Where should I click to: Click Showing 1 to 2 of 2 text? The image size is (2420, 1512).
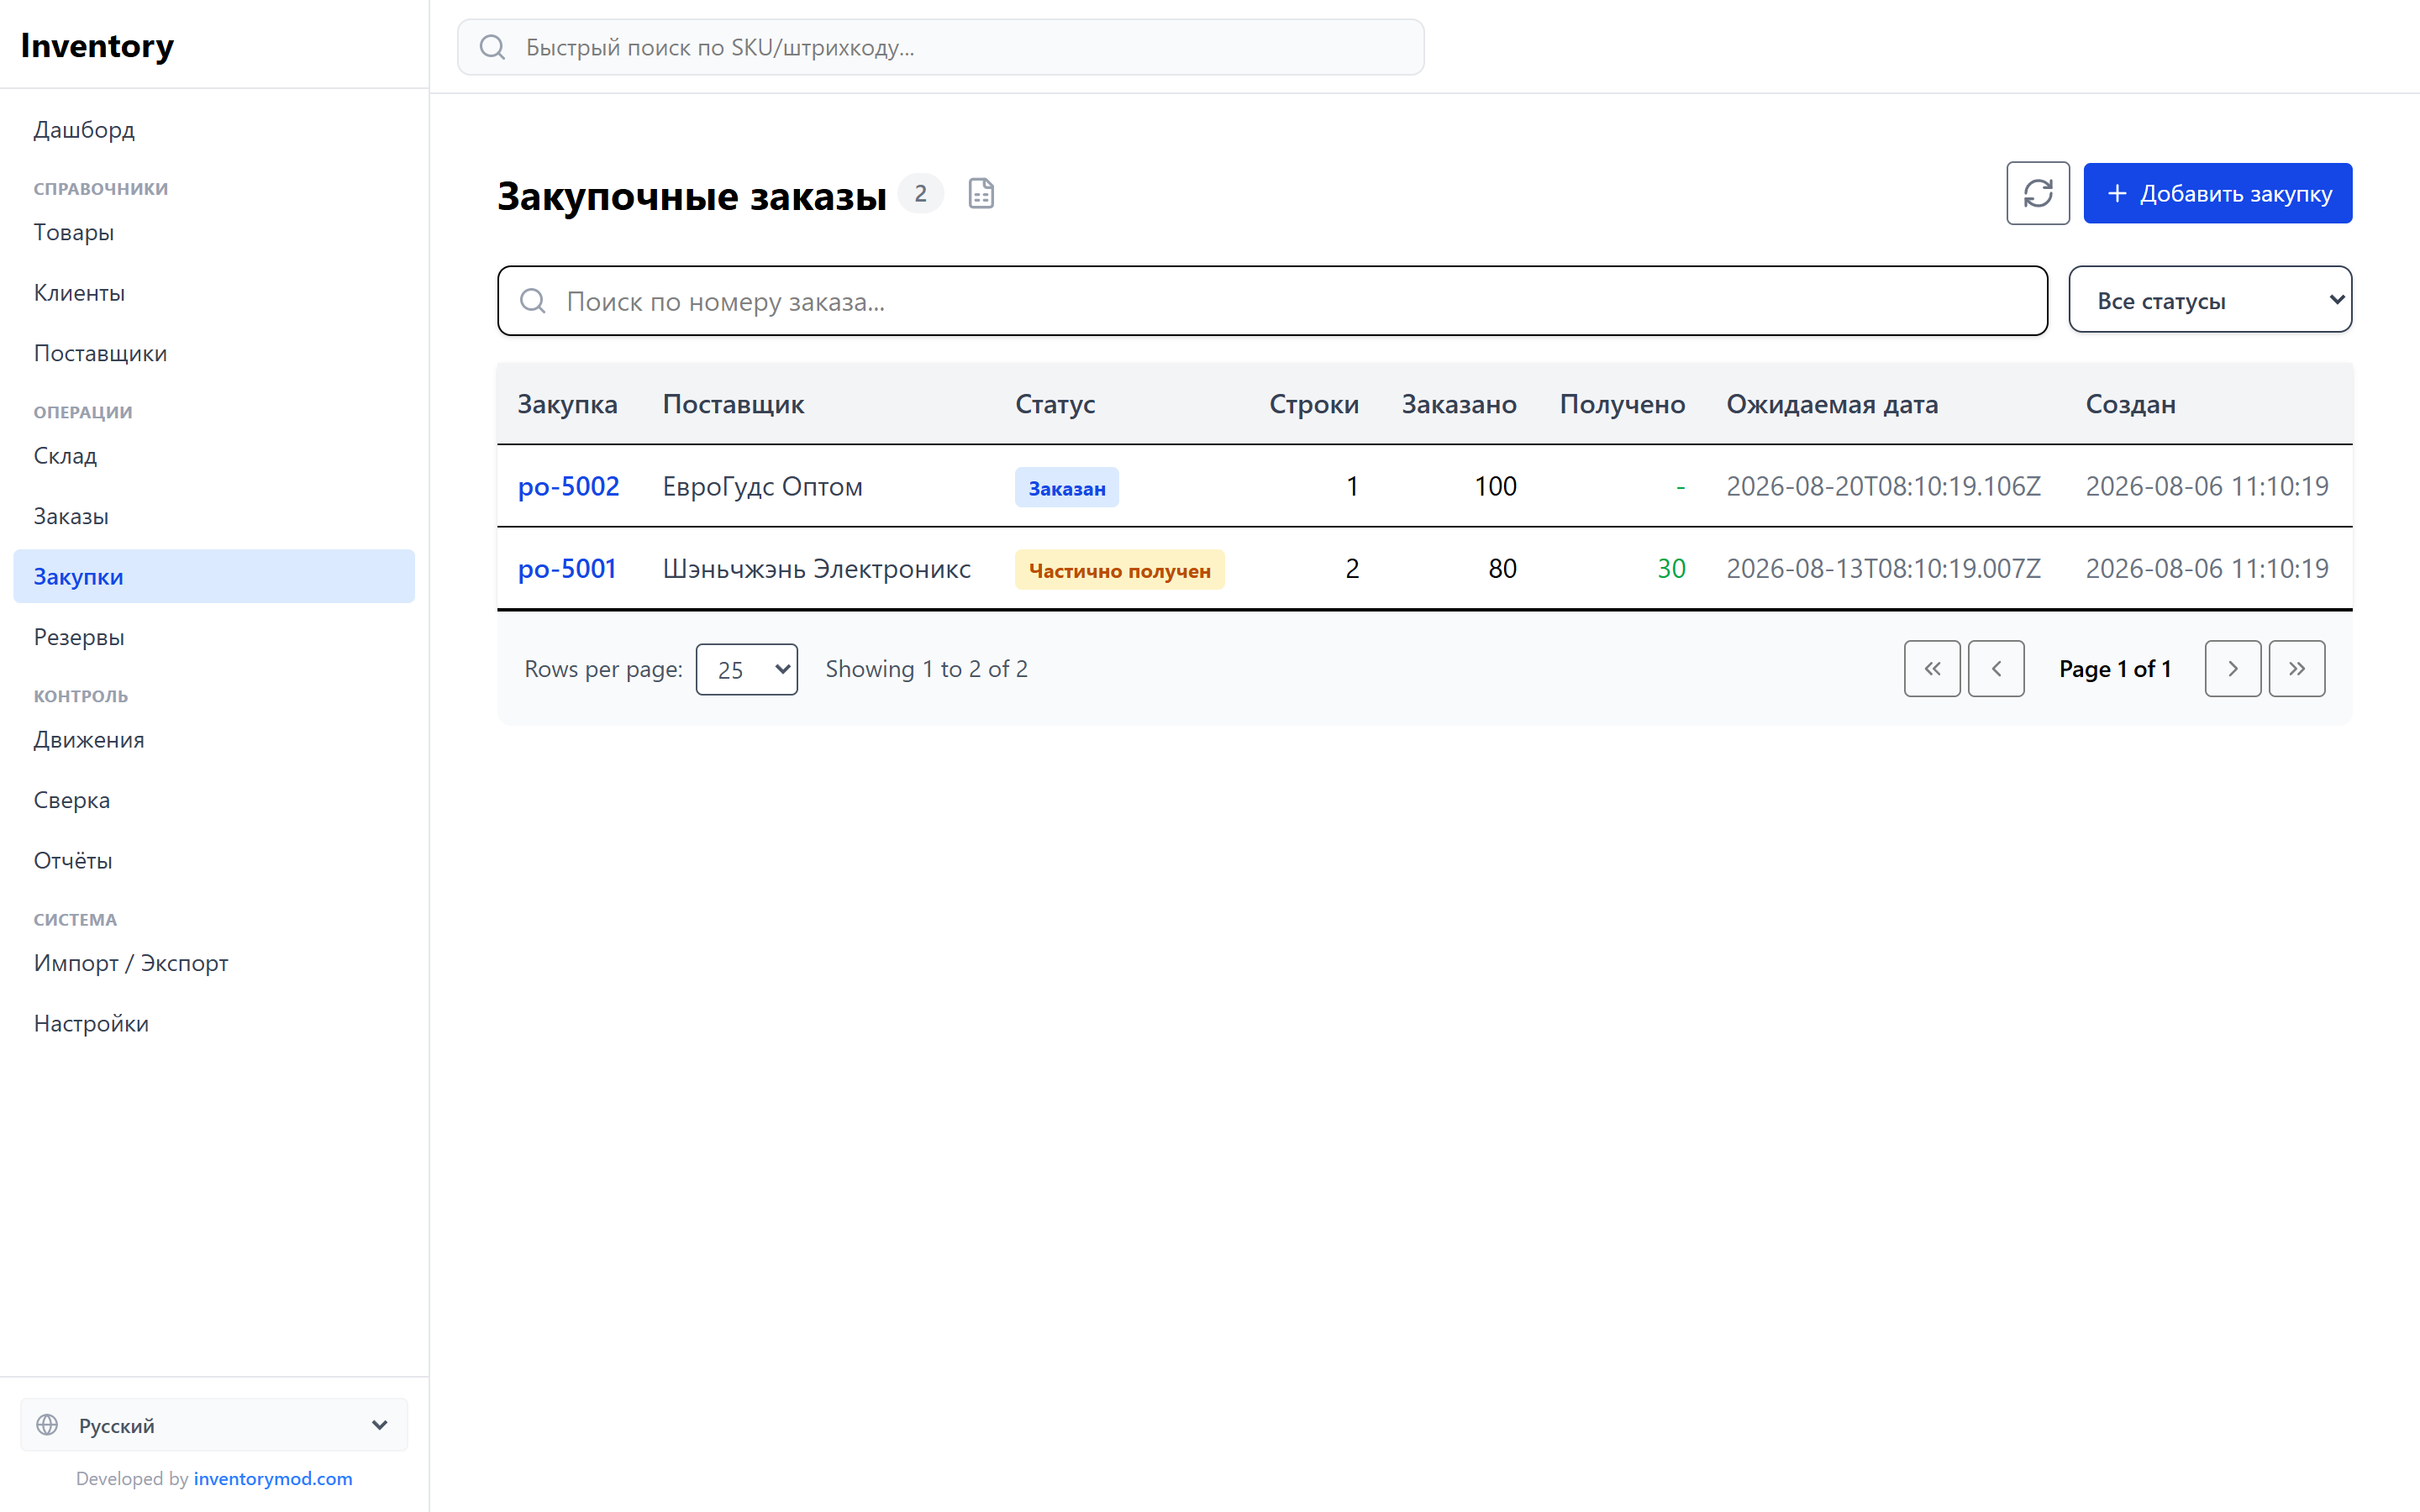[926, 669]
